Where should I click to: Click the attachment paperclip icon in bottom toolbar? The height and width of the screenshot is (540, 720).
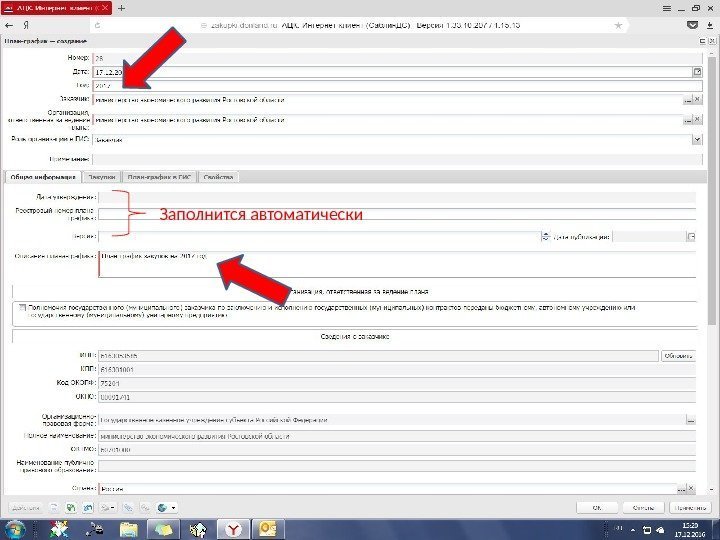(x=128, y=508)
